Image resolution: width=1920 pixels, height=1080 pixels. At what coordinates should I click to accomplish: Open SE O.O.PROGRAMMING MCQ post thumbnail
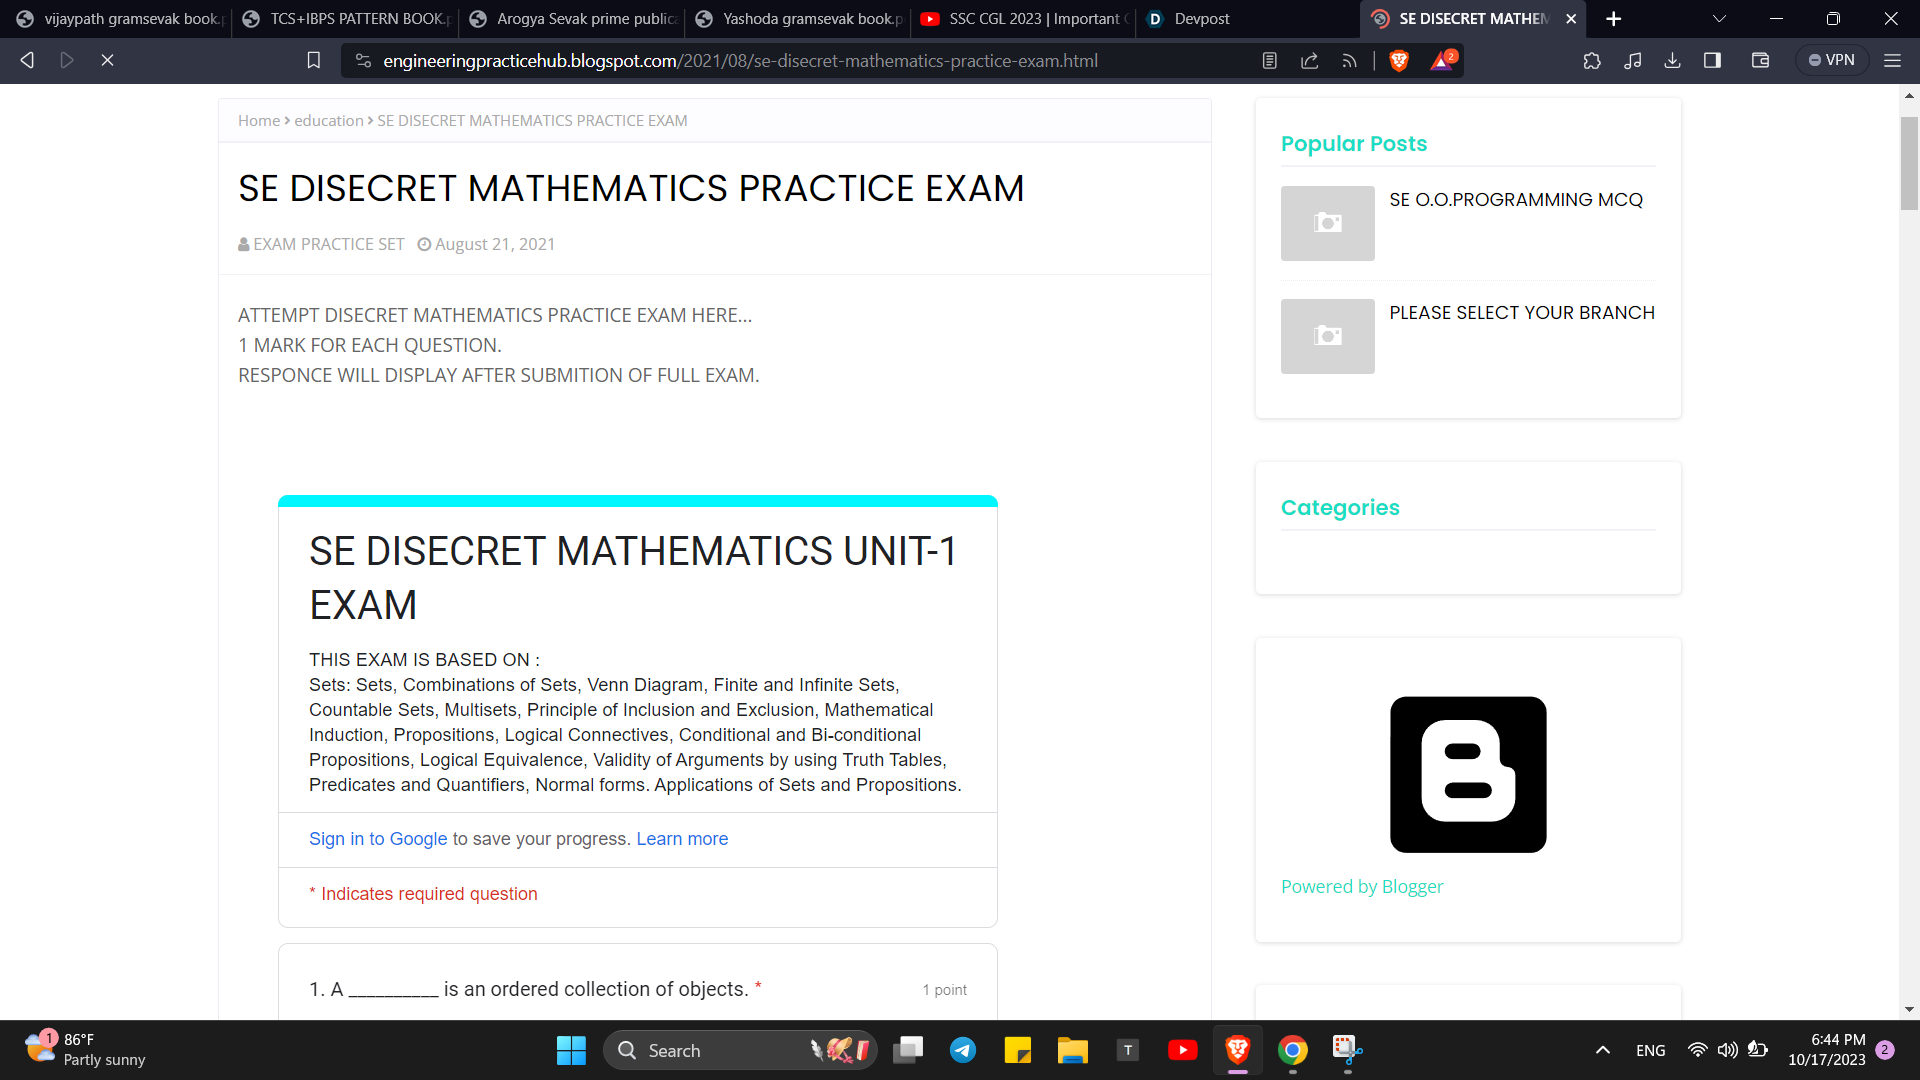coord(1327,223)
